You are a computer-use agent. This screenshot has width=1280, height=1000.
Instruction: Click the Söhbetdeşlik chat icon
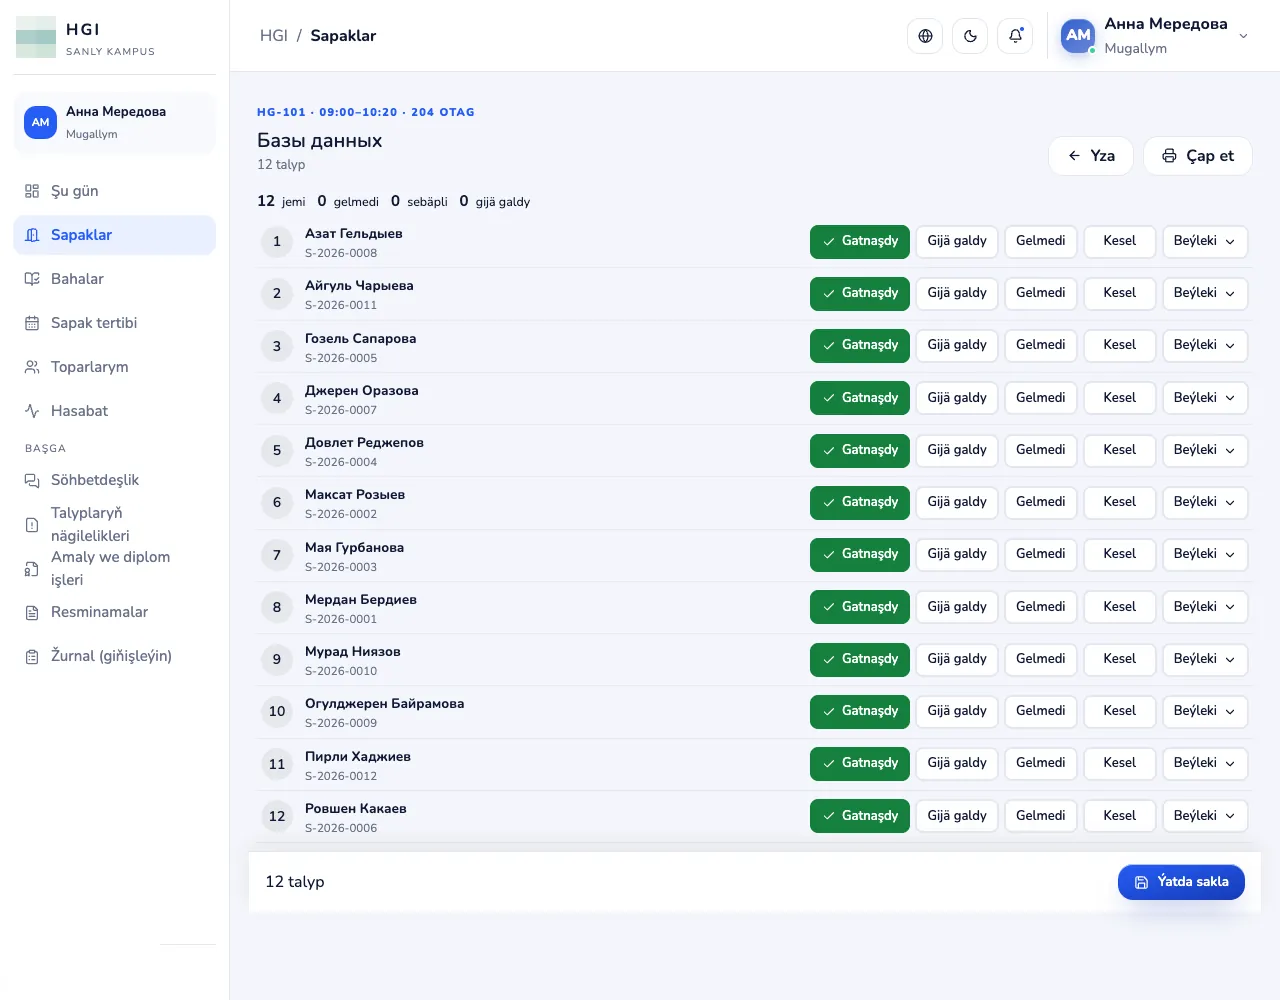[32, 480]
